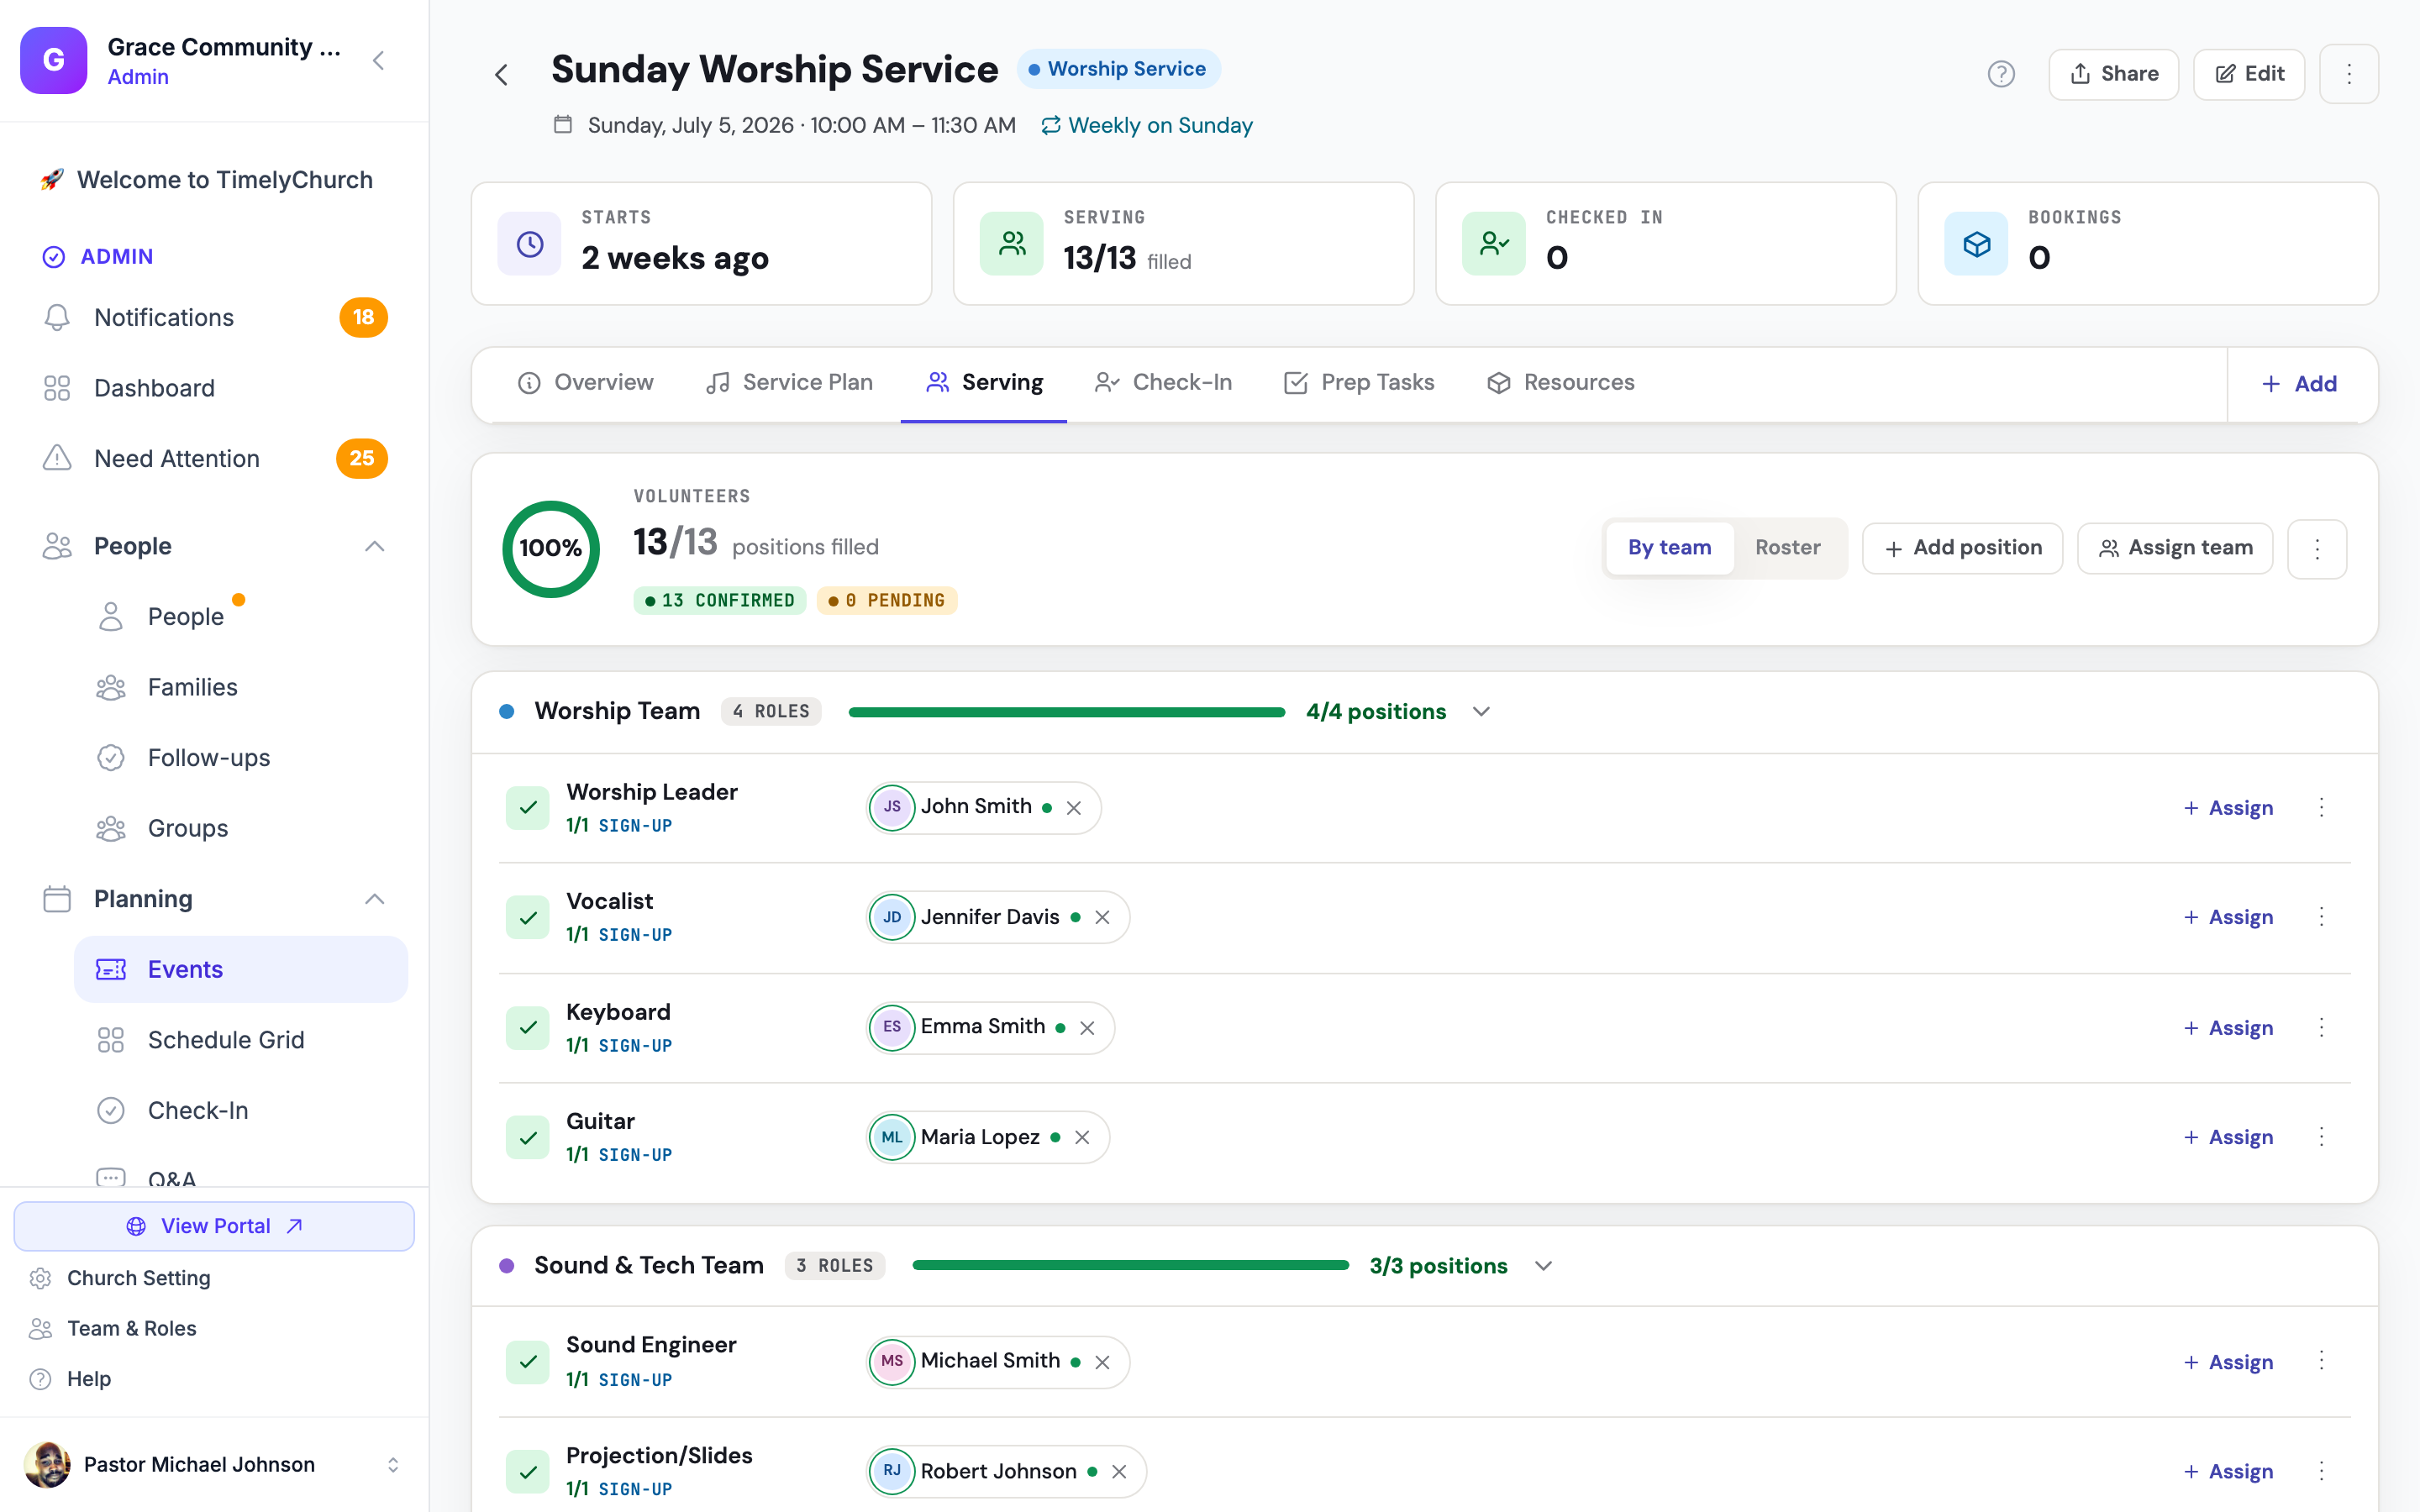Click the Edit button

[2249, 74]
